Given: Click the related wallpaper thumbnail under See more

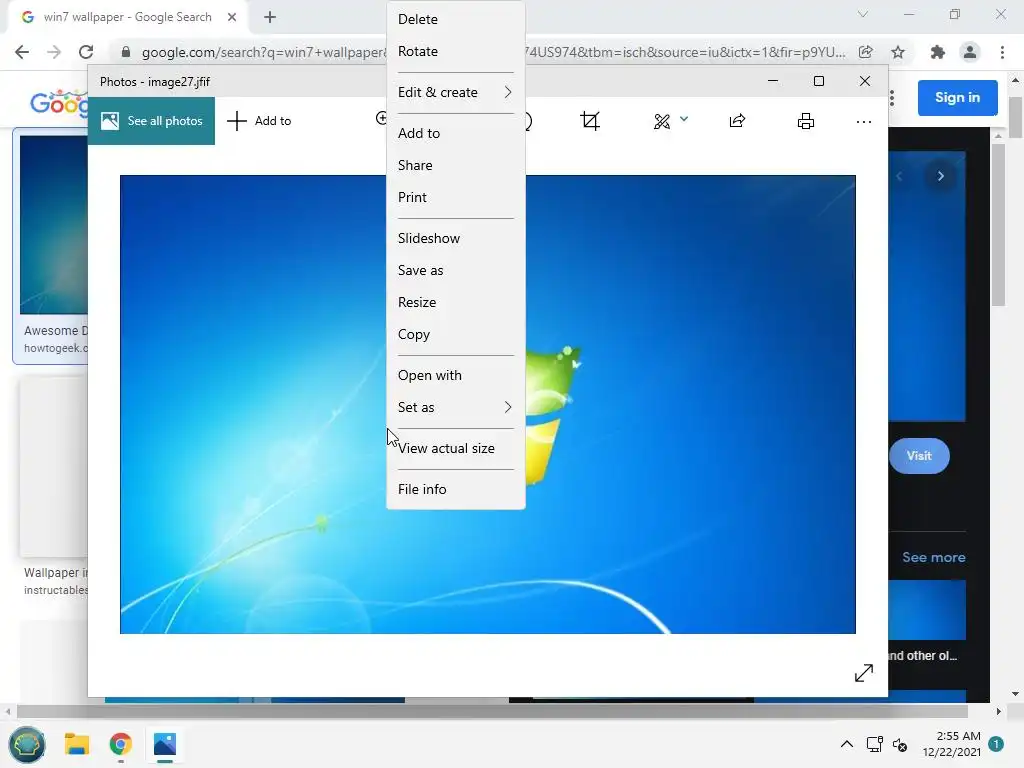Looking at the screenshot, I should pos(927,610).
